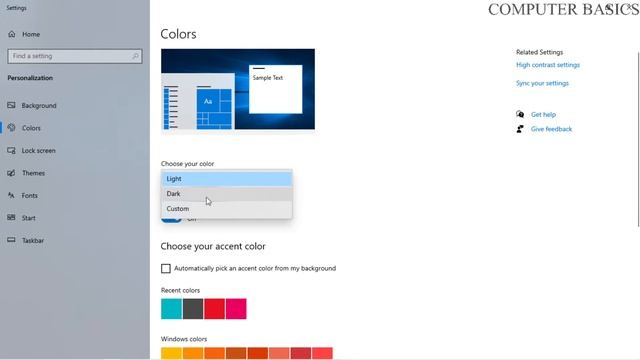Click the Lock screen icon
This screenshot has width=640, height=360.
11,150
